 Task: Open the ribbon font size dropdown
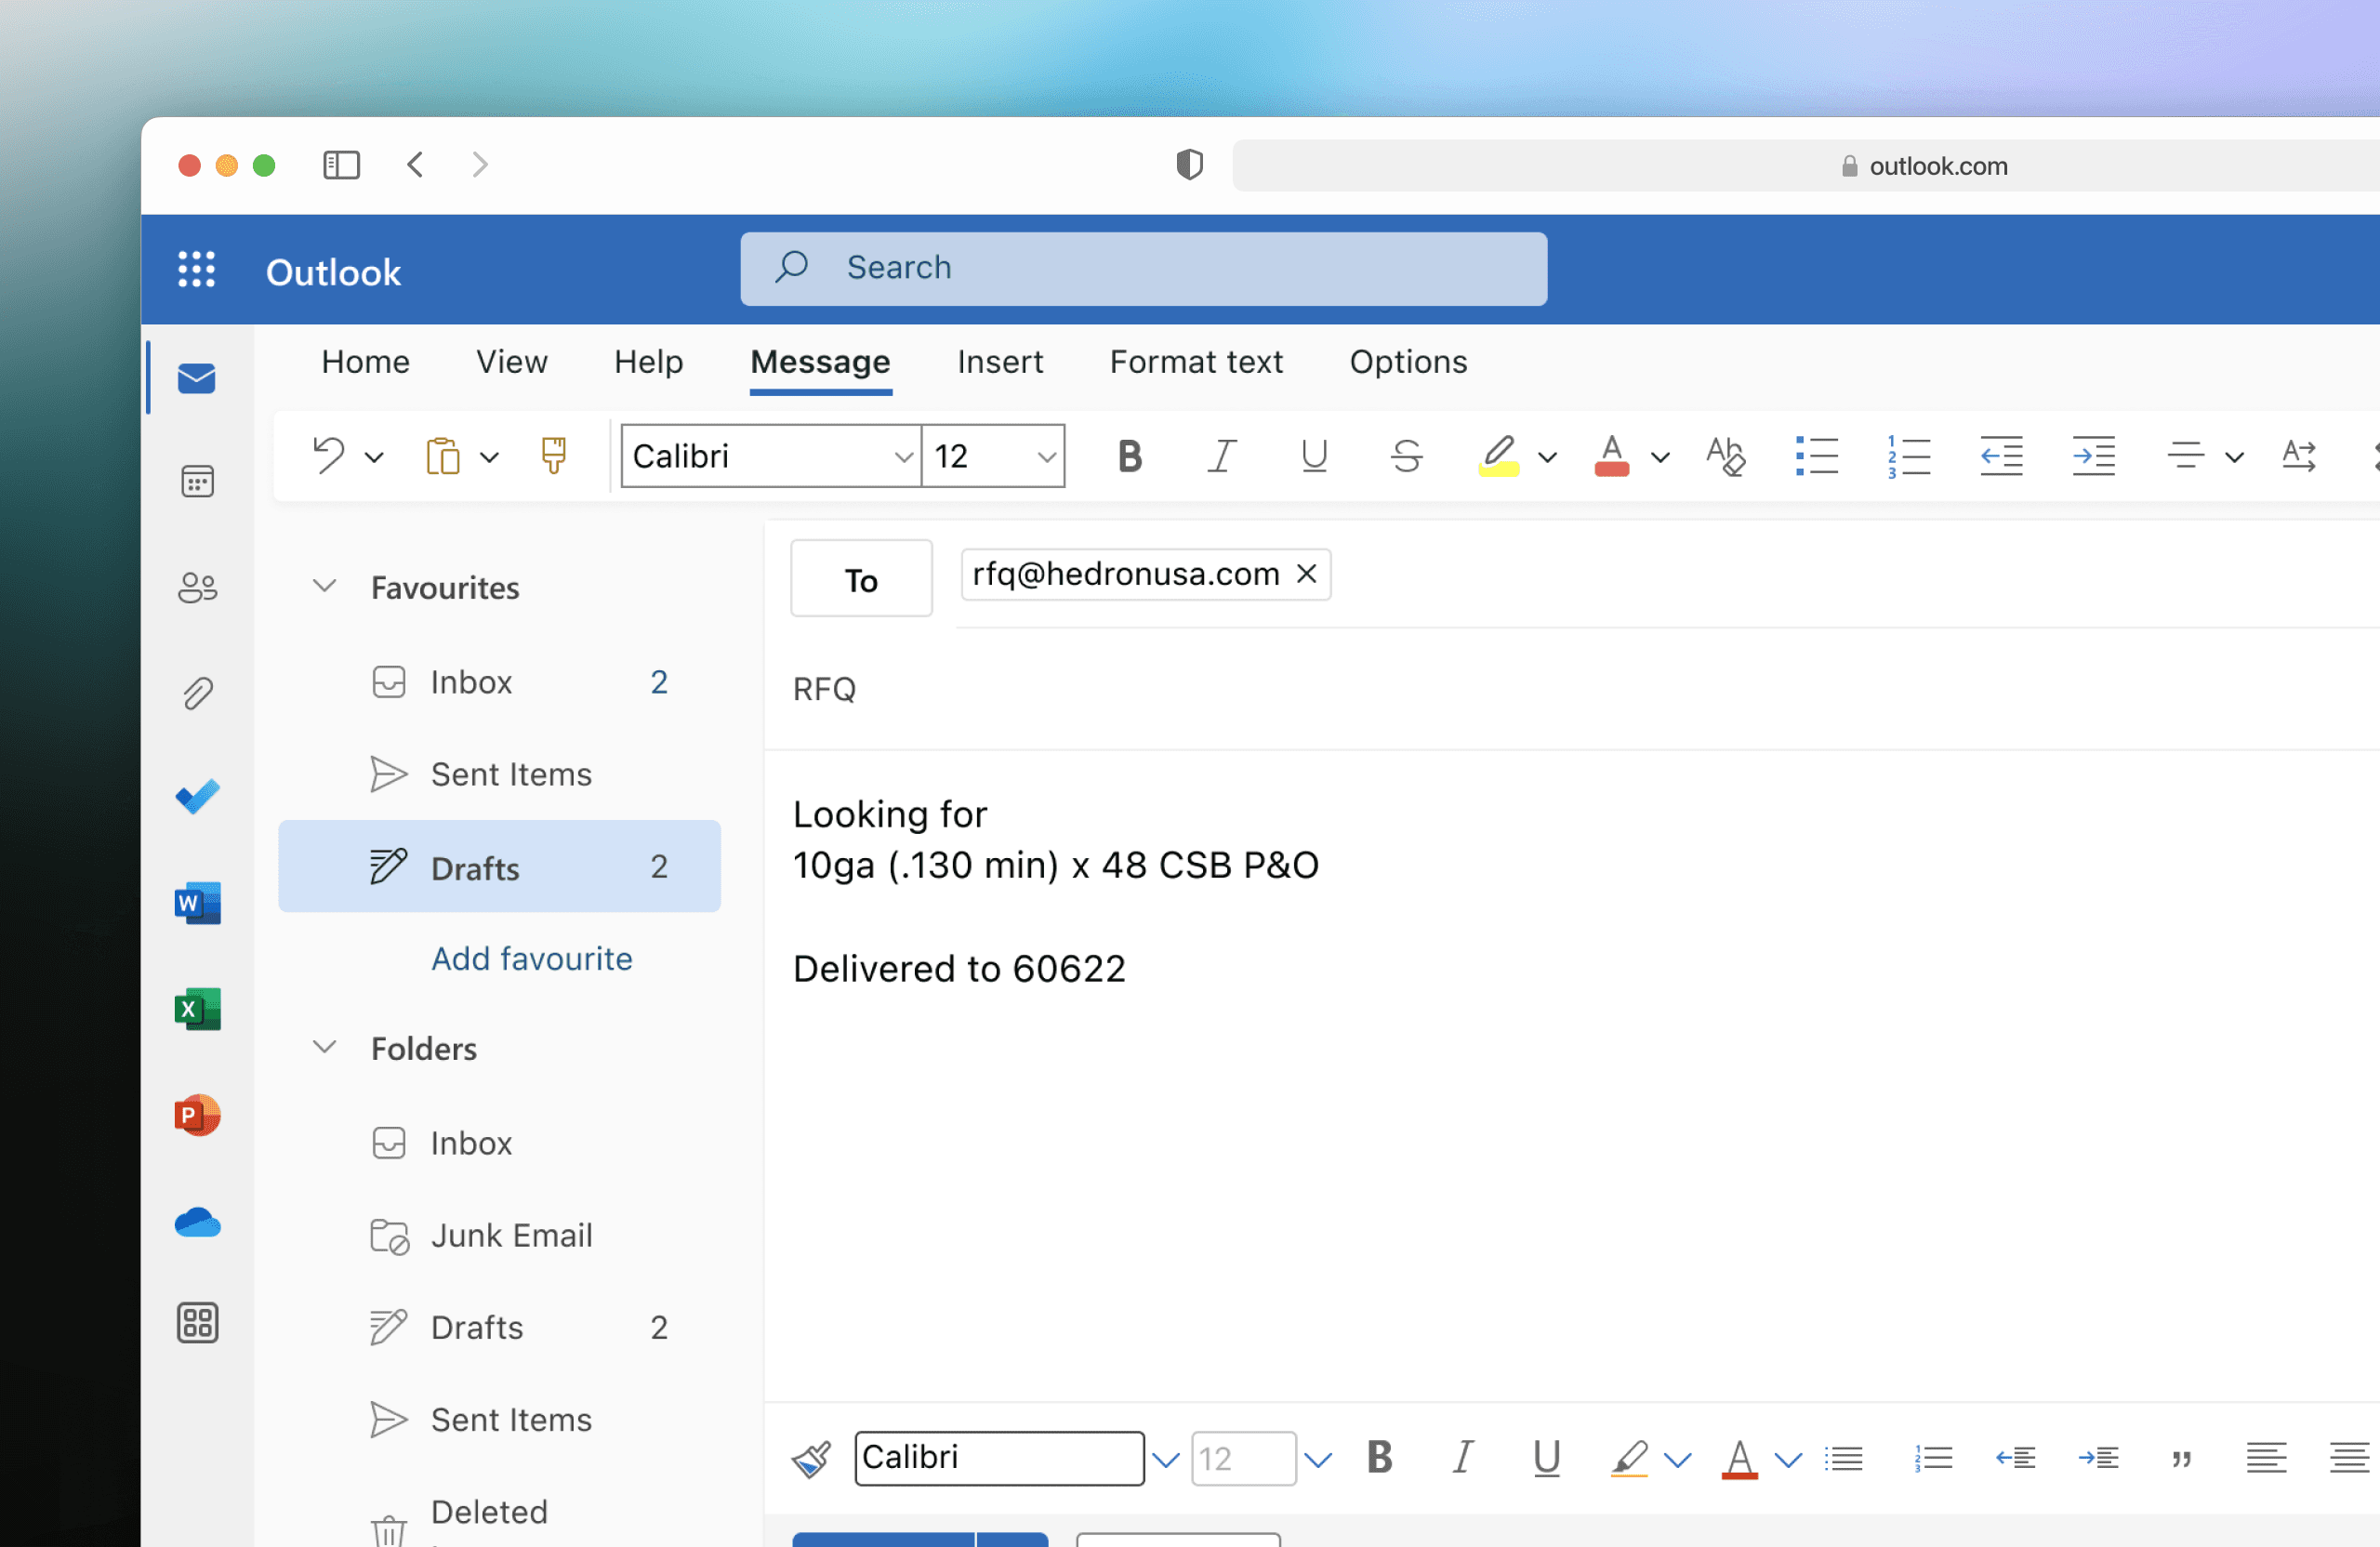point(1046,457)
